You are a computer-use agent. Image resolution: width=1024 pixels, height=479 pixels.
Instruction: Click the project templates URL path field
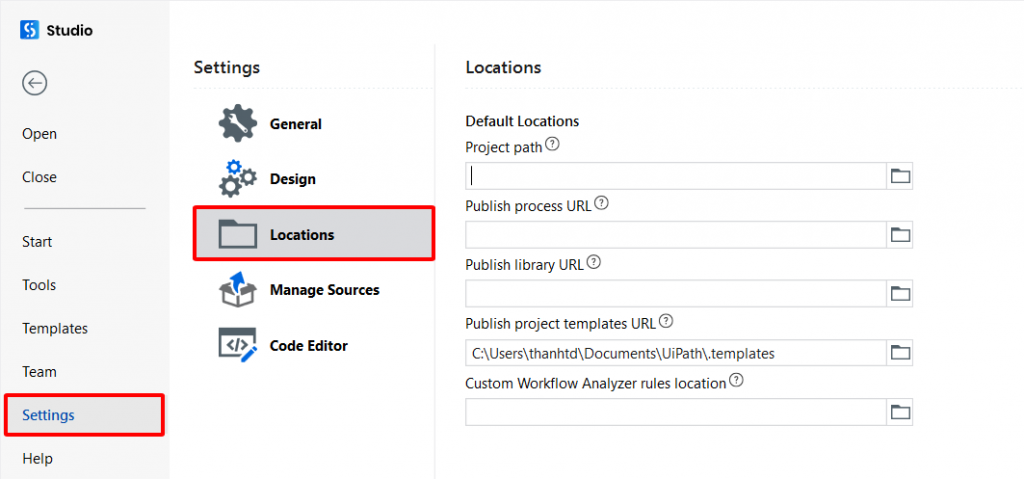[676, 353]
